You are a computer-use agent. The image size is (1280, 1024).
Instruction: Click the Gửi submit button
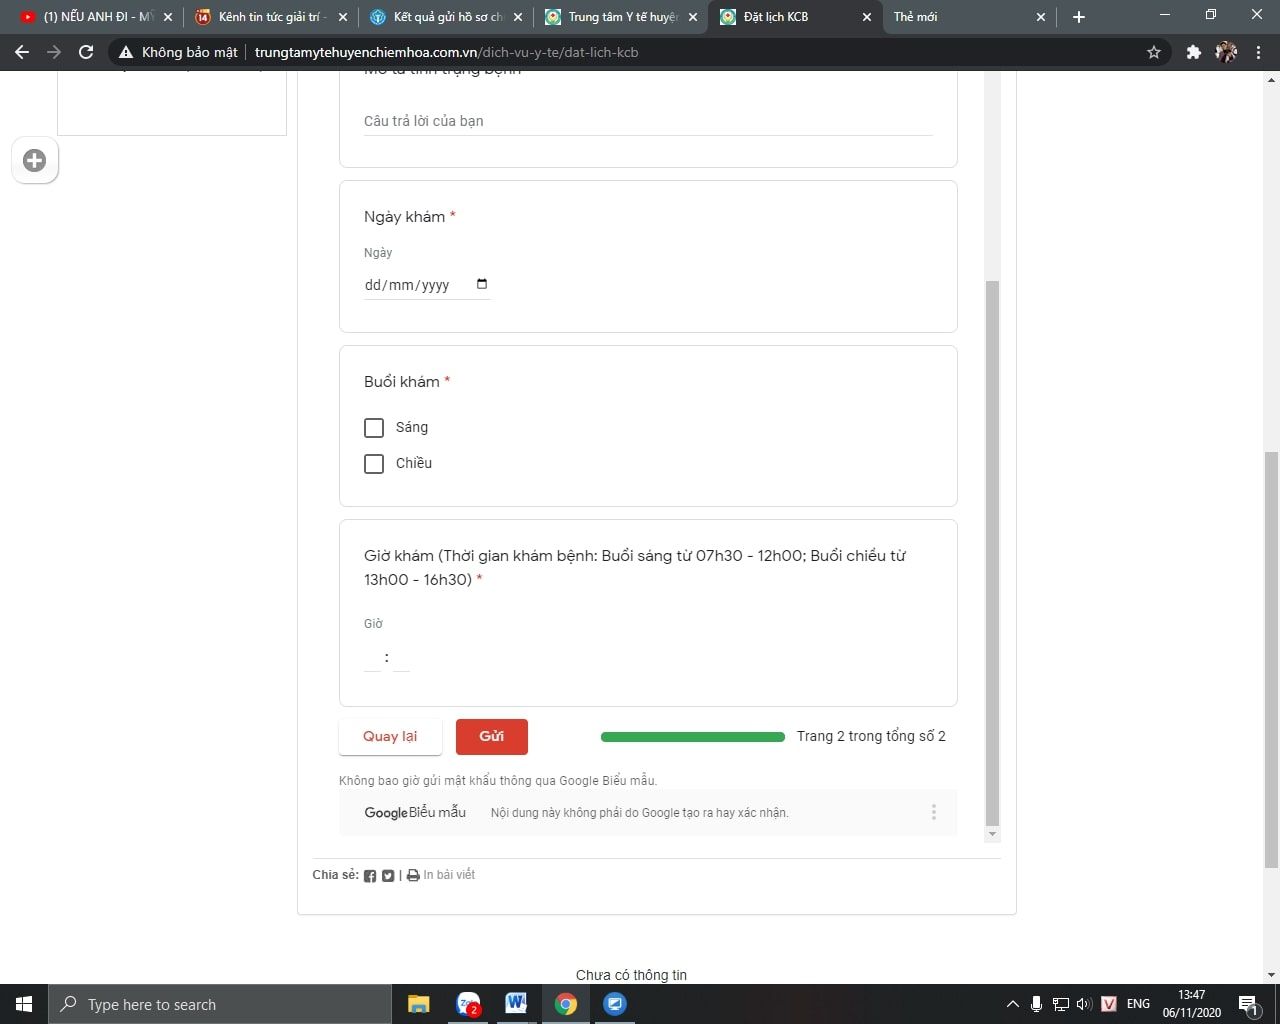point(491,737)
